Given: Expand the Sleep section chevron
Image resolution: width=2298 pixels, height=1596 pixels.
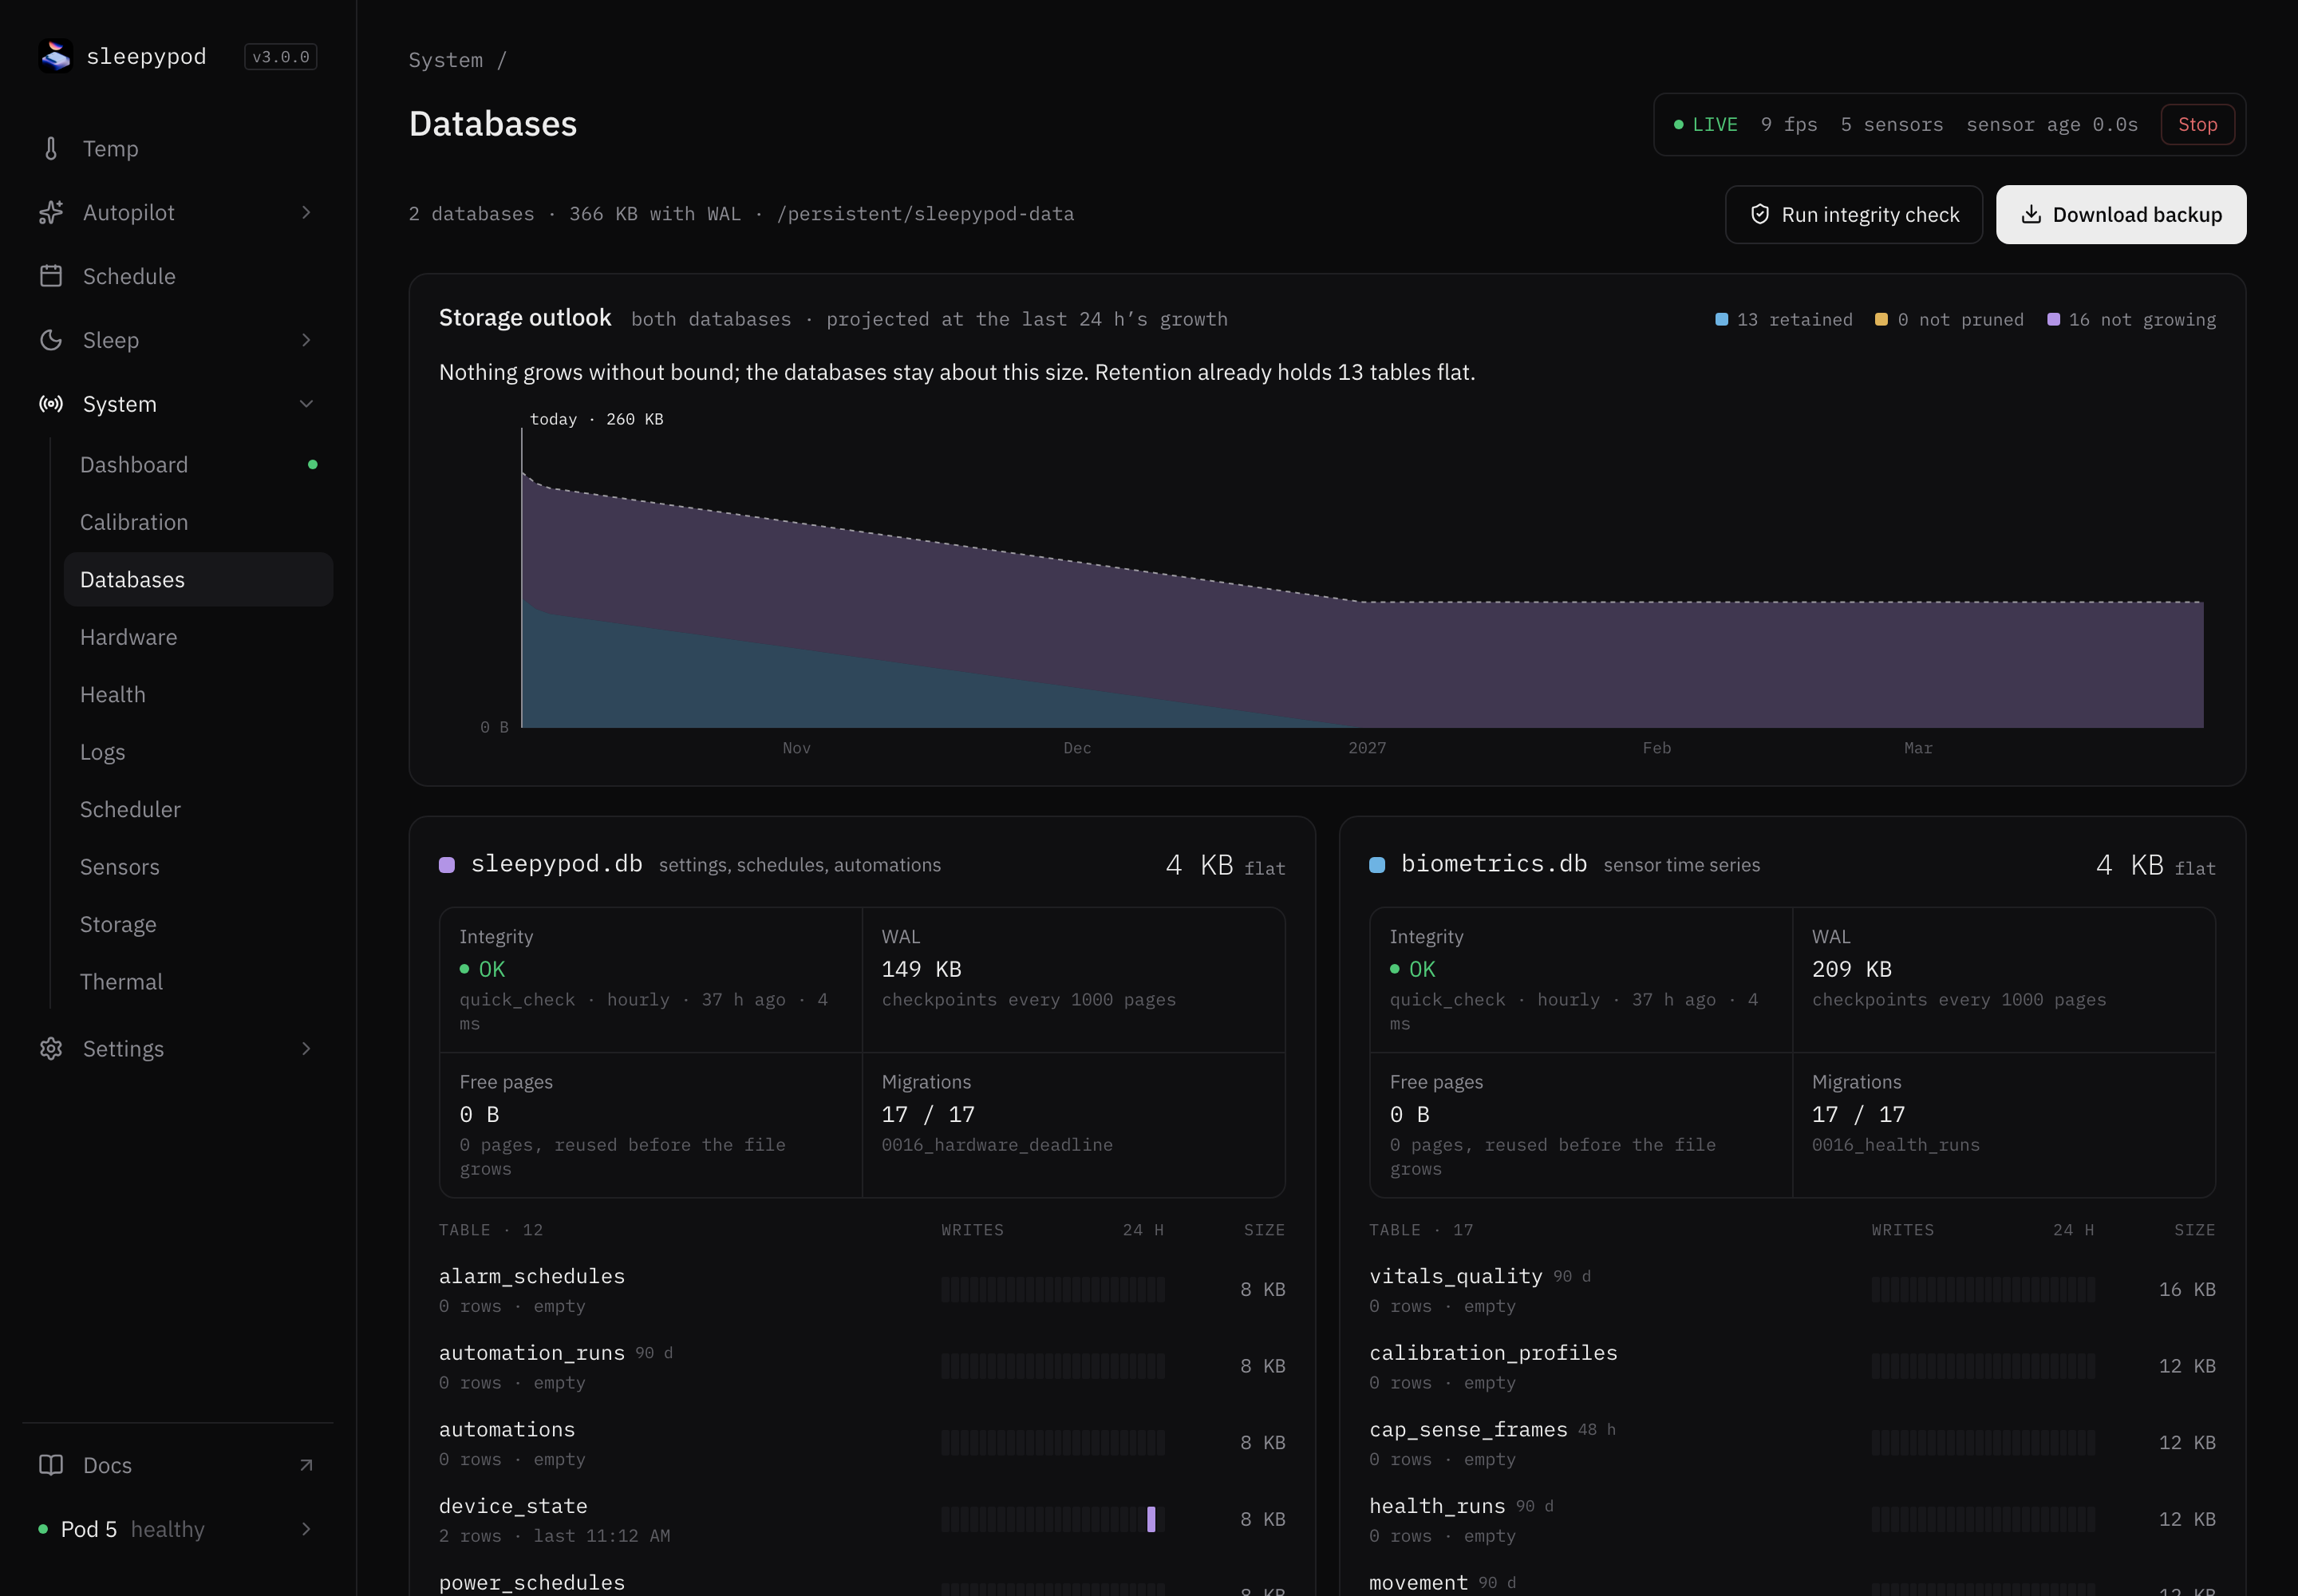Looking at the screenshot, I should point(306,340).
